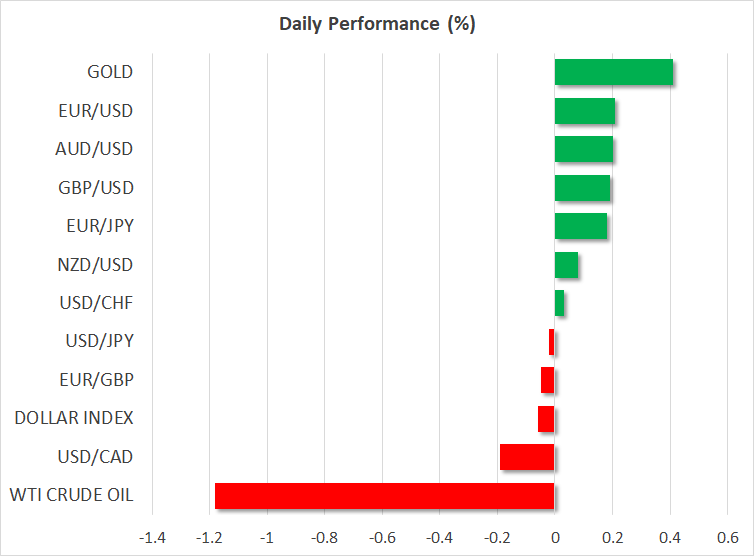Select the red WTI CRUDE OIL bar
Screen dimensions: 754x556
tap(384, 496)
